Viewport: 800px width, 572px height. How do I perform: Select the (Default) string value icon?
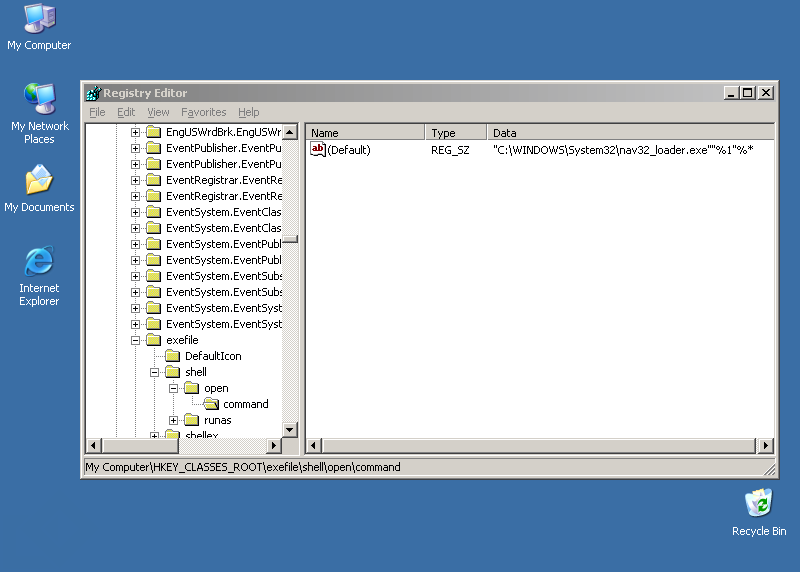coord(318,150)
